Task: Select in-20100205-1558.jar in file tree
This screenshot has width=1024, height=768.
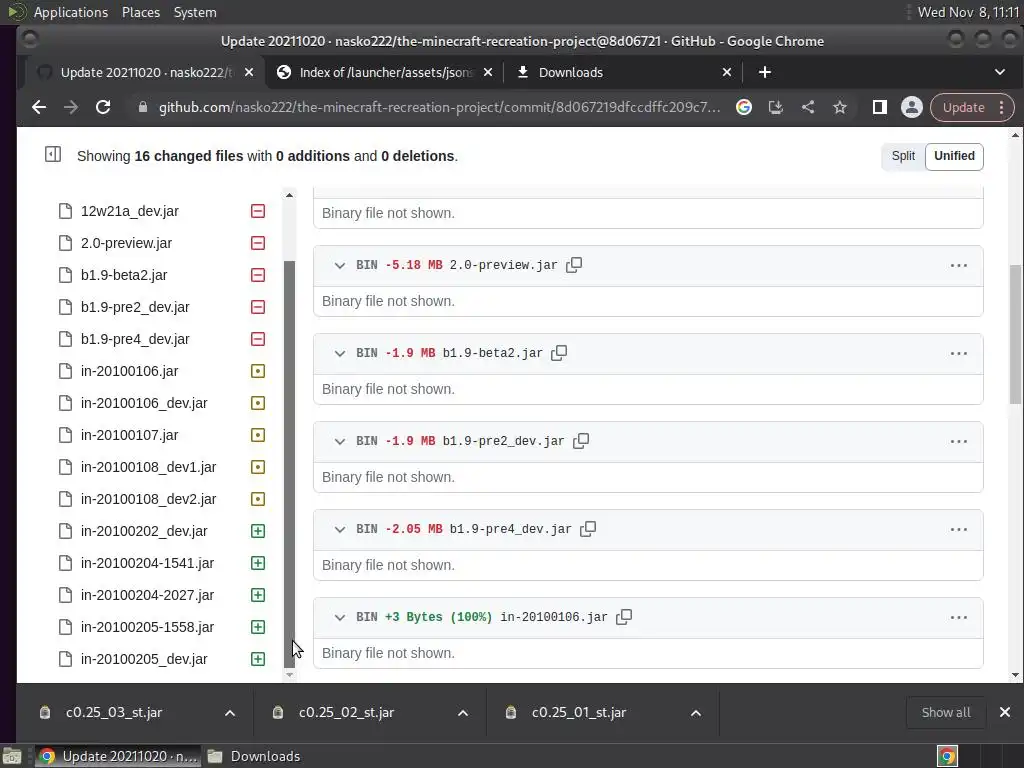Action: (x=148, y=627)
